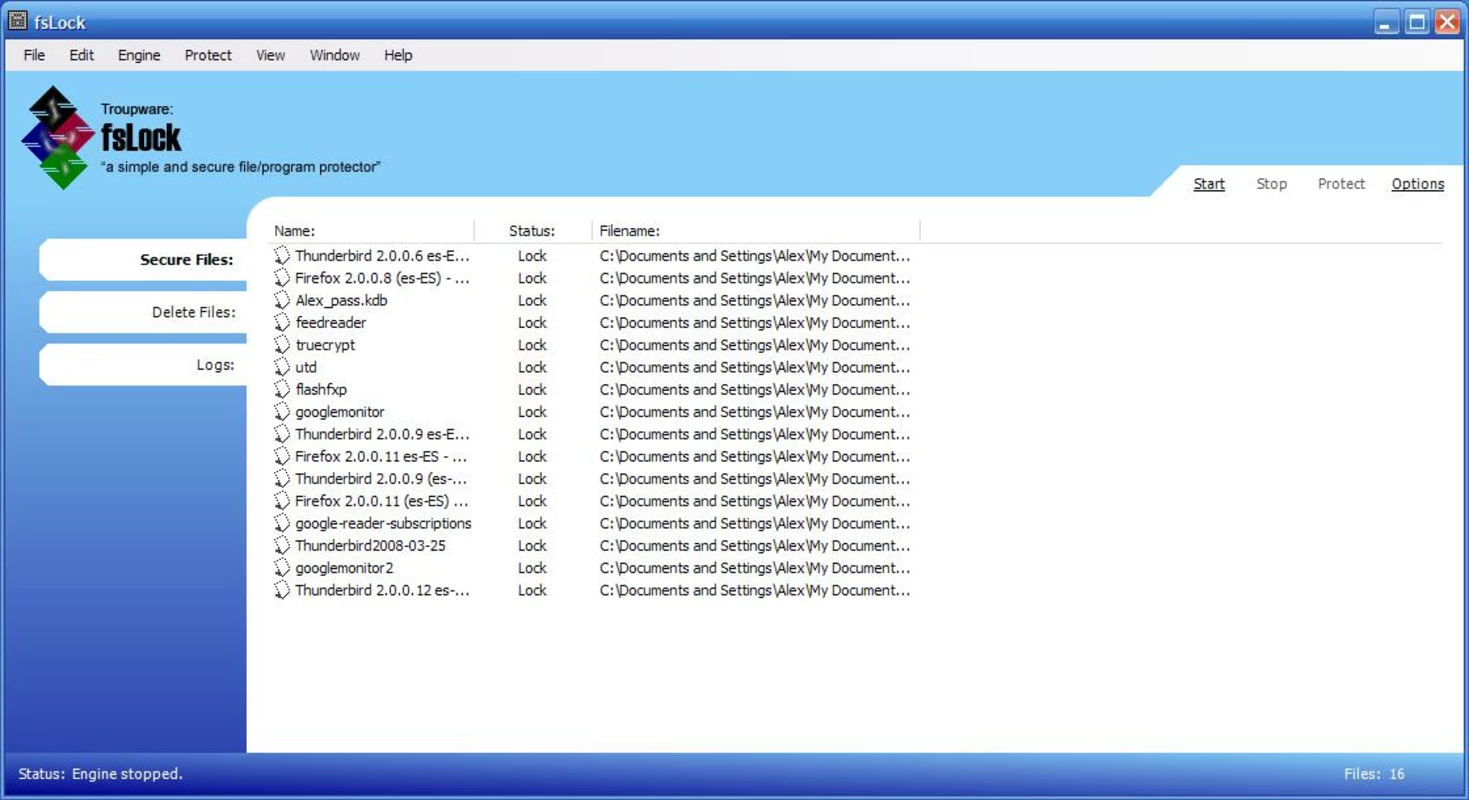The image size is (1469, 800).
Task: Close the fsLock window
Action: [1447, 22]
